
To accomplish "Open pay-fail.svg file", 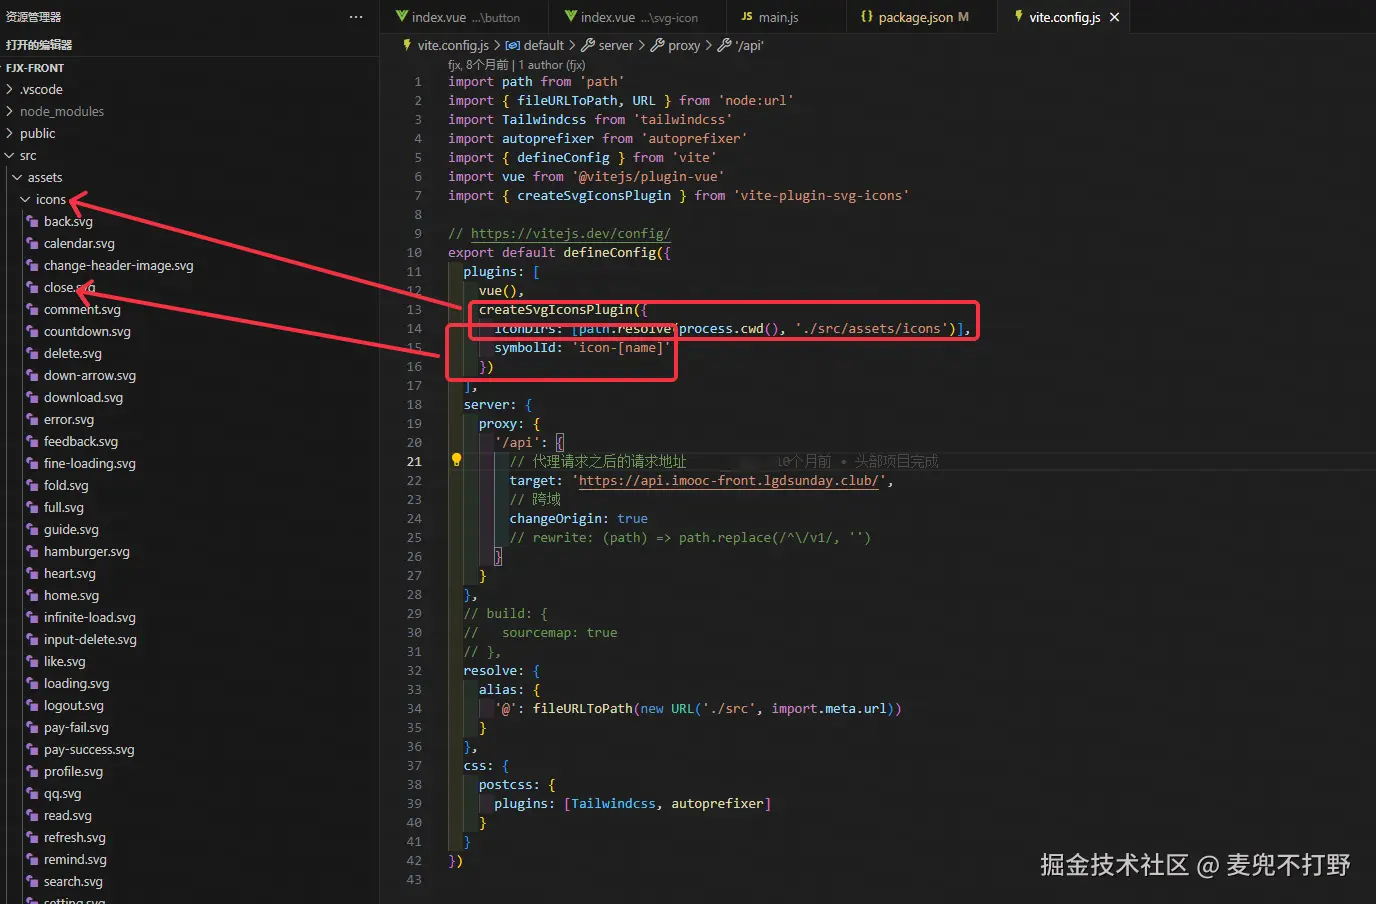I will point(76,727).
